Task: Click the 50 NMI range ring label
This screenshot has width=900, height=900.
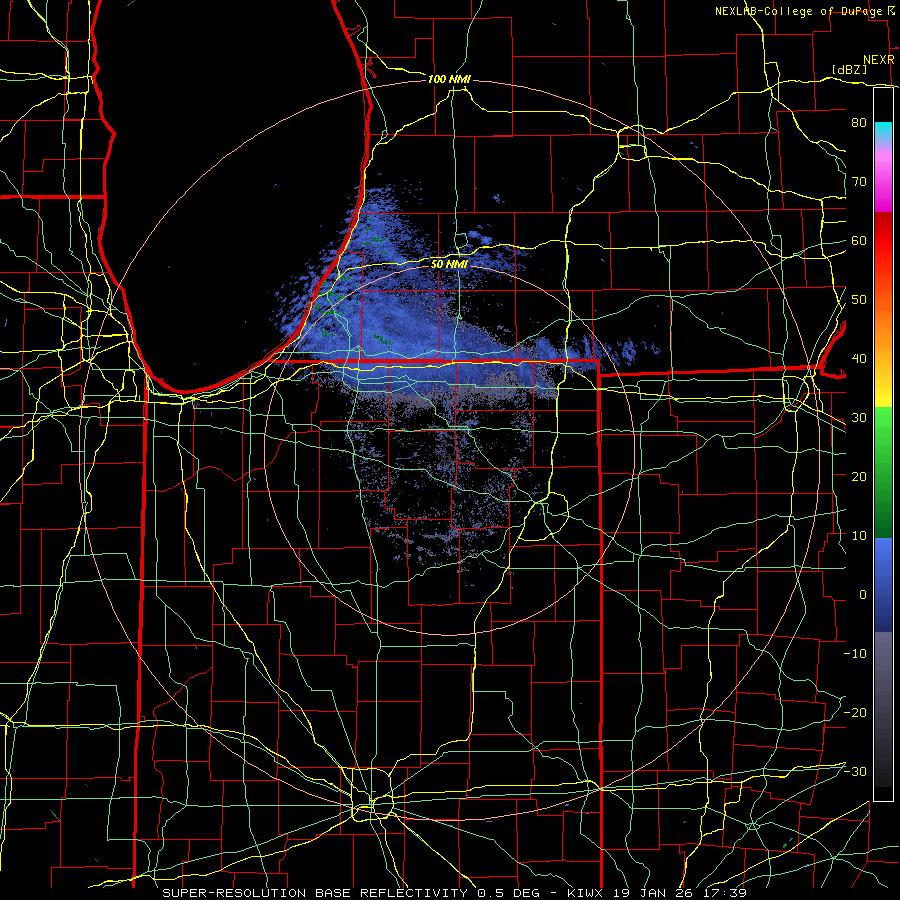Action: 449,264
